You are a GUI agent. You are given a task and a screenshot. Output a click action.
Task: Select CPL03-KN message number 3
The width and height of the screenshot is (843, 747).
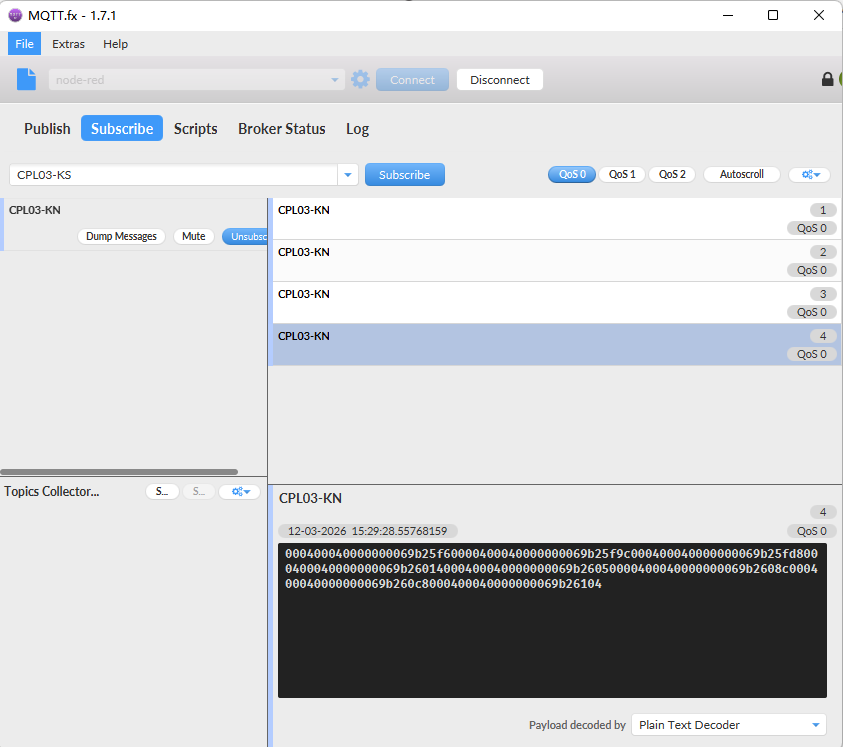[556, 303]
